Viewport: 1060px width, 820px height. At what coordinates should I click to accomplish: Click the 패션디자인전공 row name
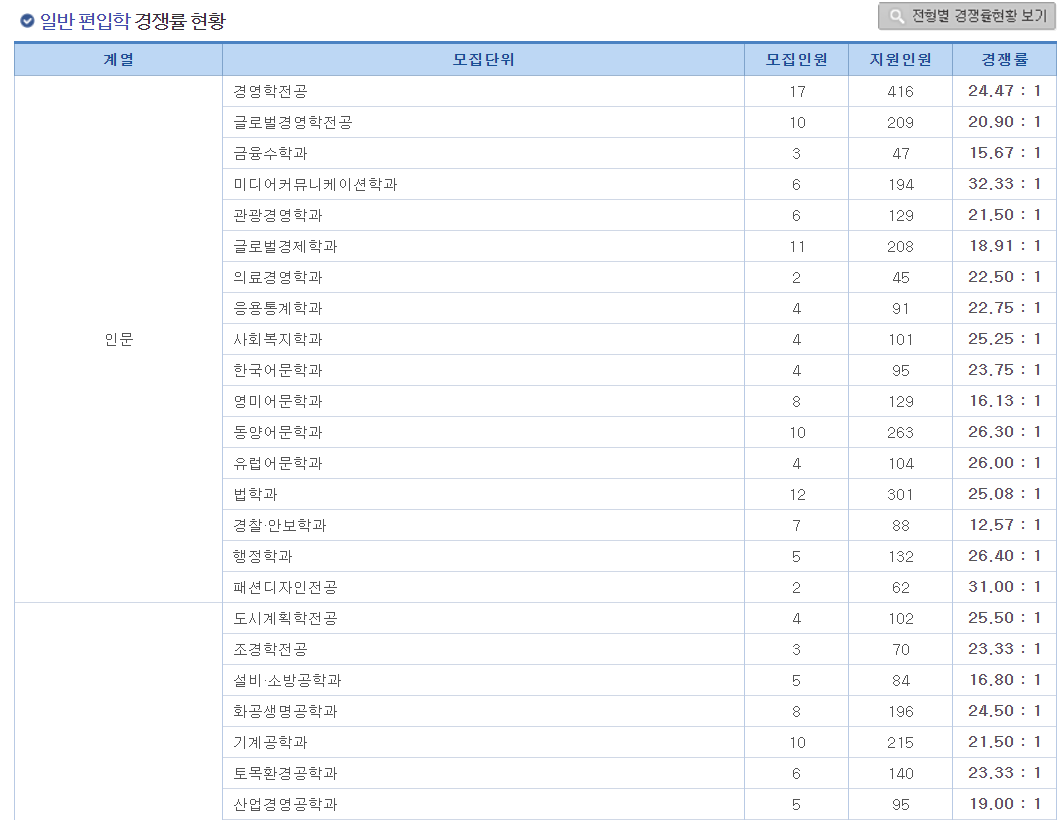tap(285, 587)
